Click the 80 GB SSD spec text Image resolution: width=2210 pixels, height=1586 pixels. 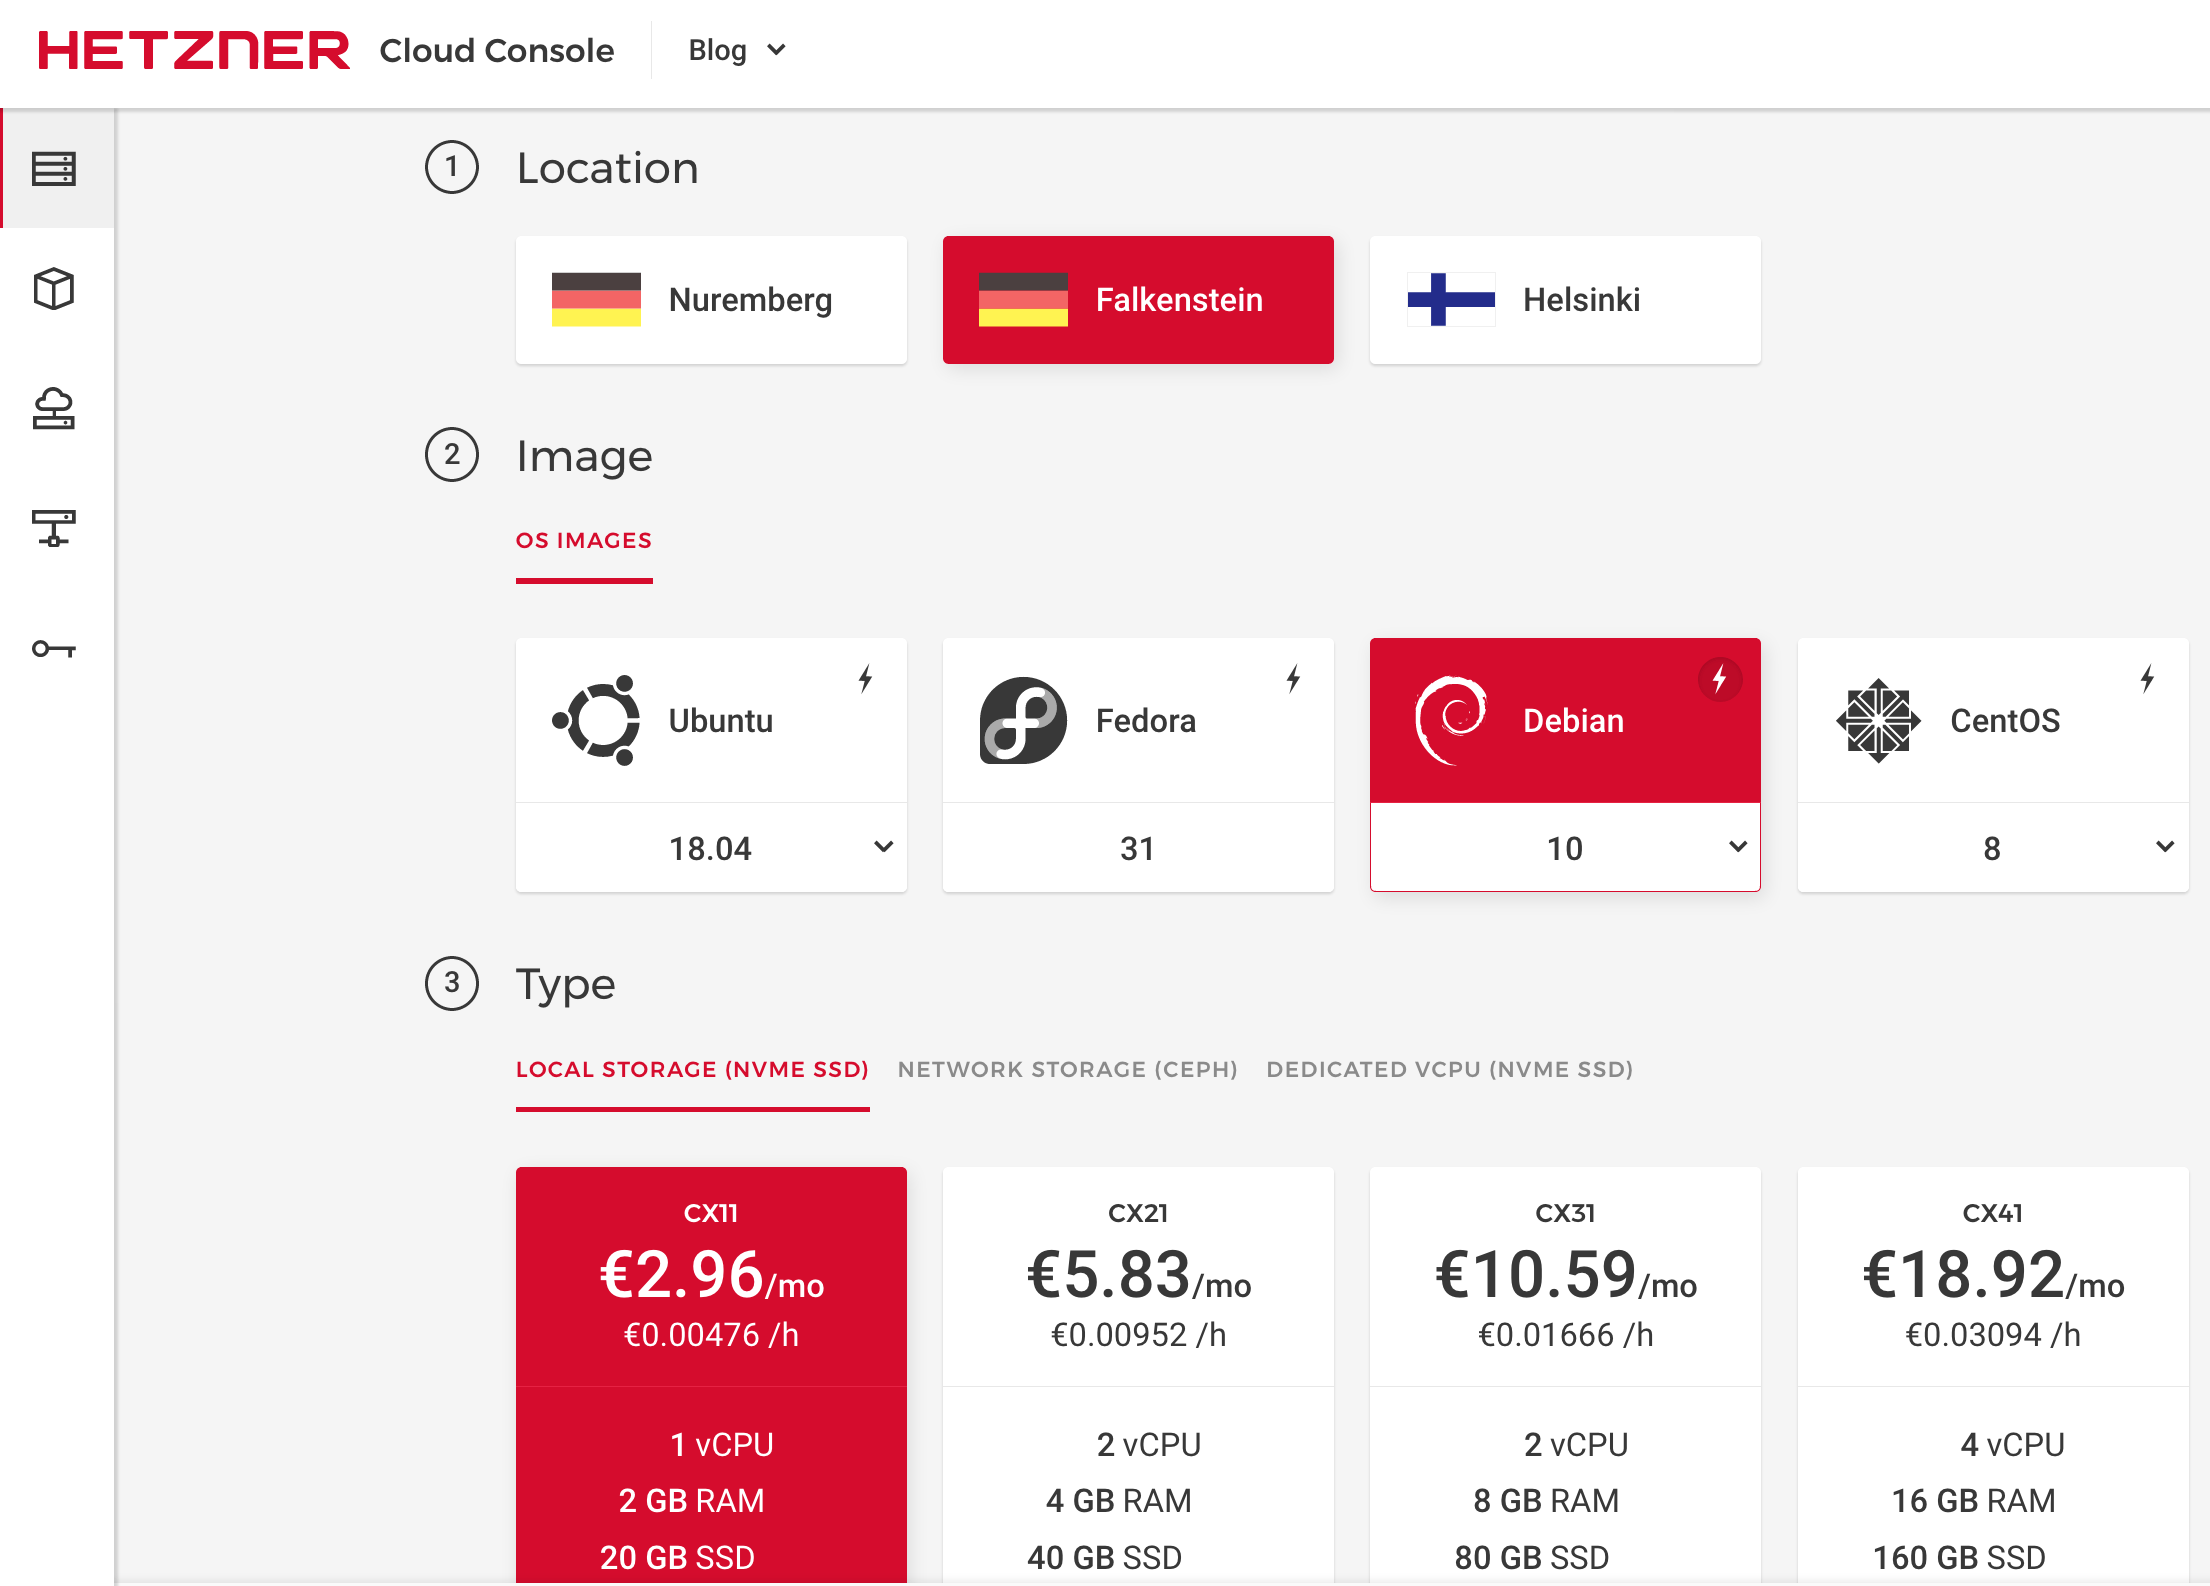1532,1558
